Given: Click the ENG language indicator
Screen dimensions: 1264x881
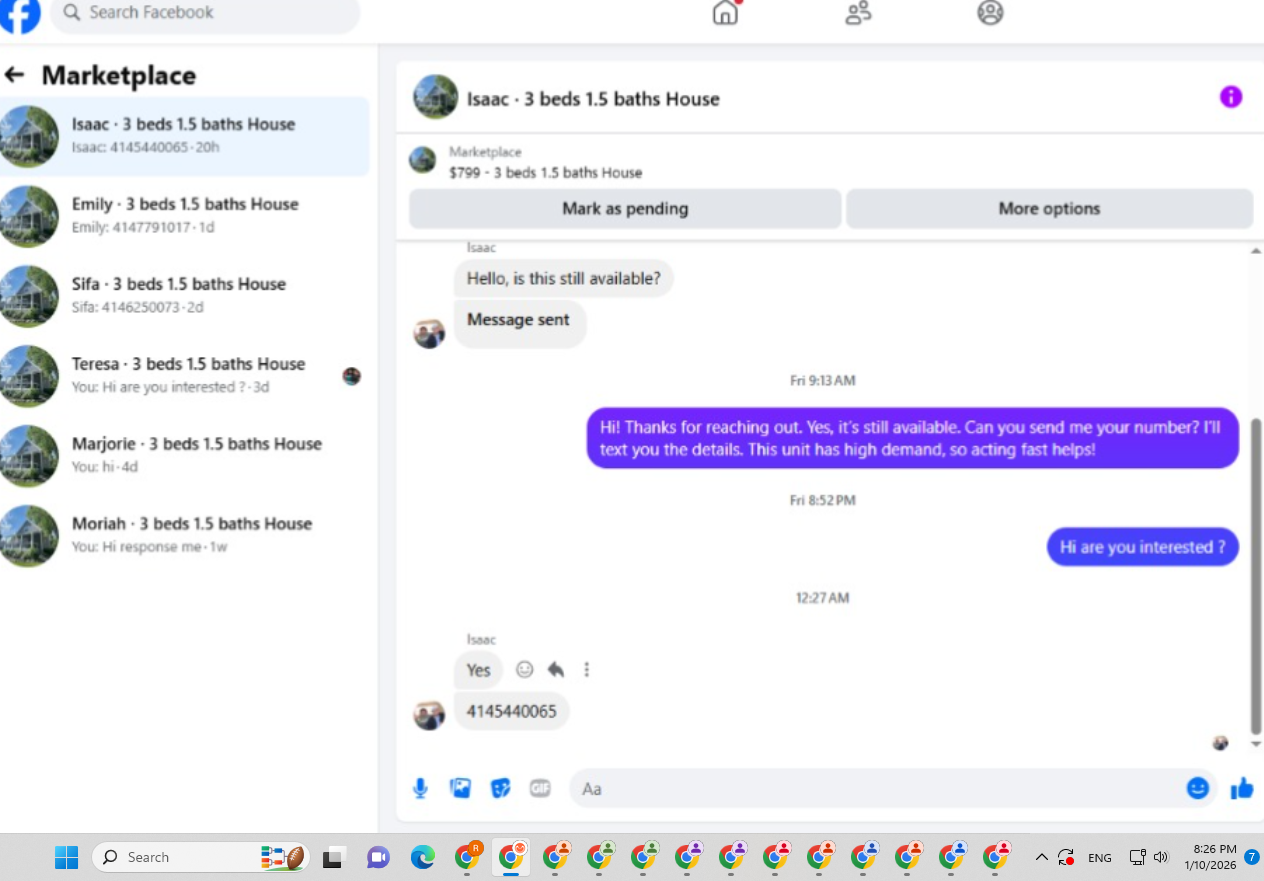Looking at the screenshot, I should (1100, 858).
